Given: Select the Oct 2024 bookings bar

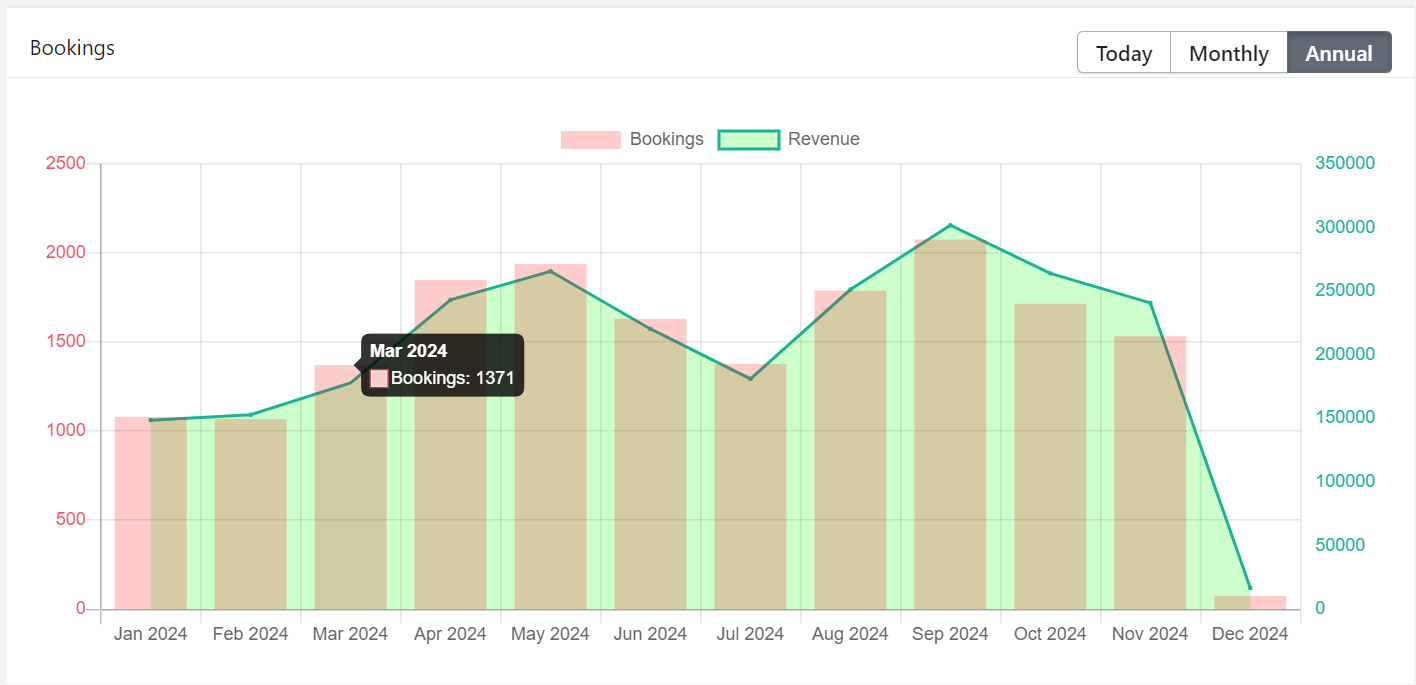Looking at the screenshot, I should click(1051, 457).
